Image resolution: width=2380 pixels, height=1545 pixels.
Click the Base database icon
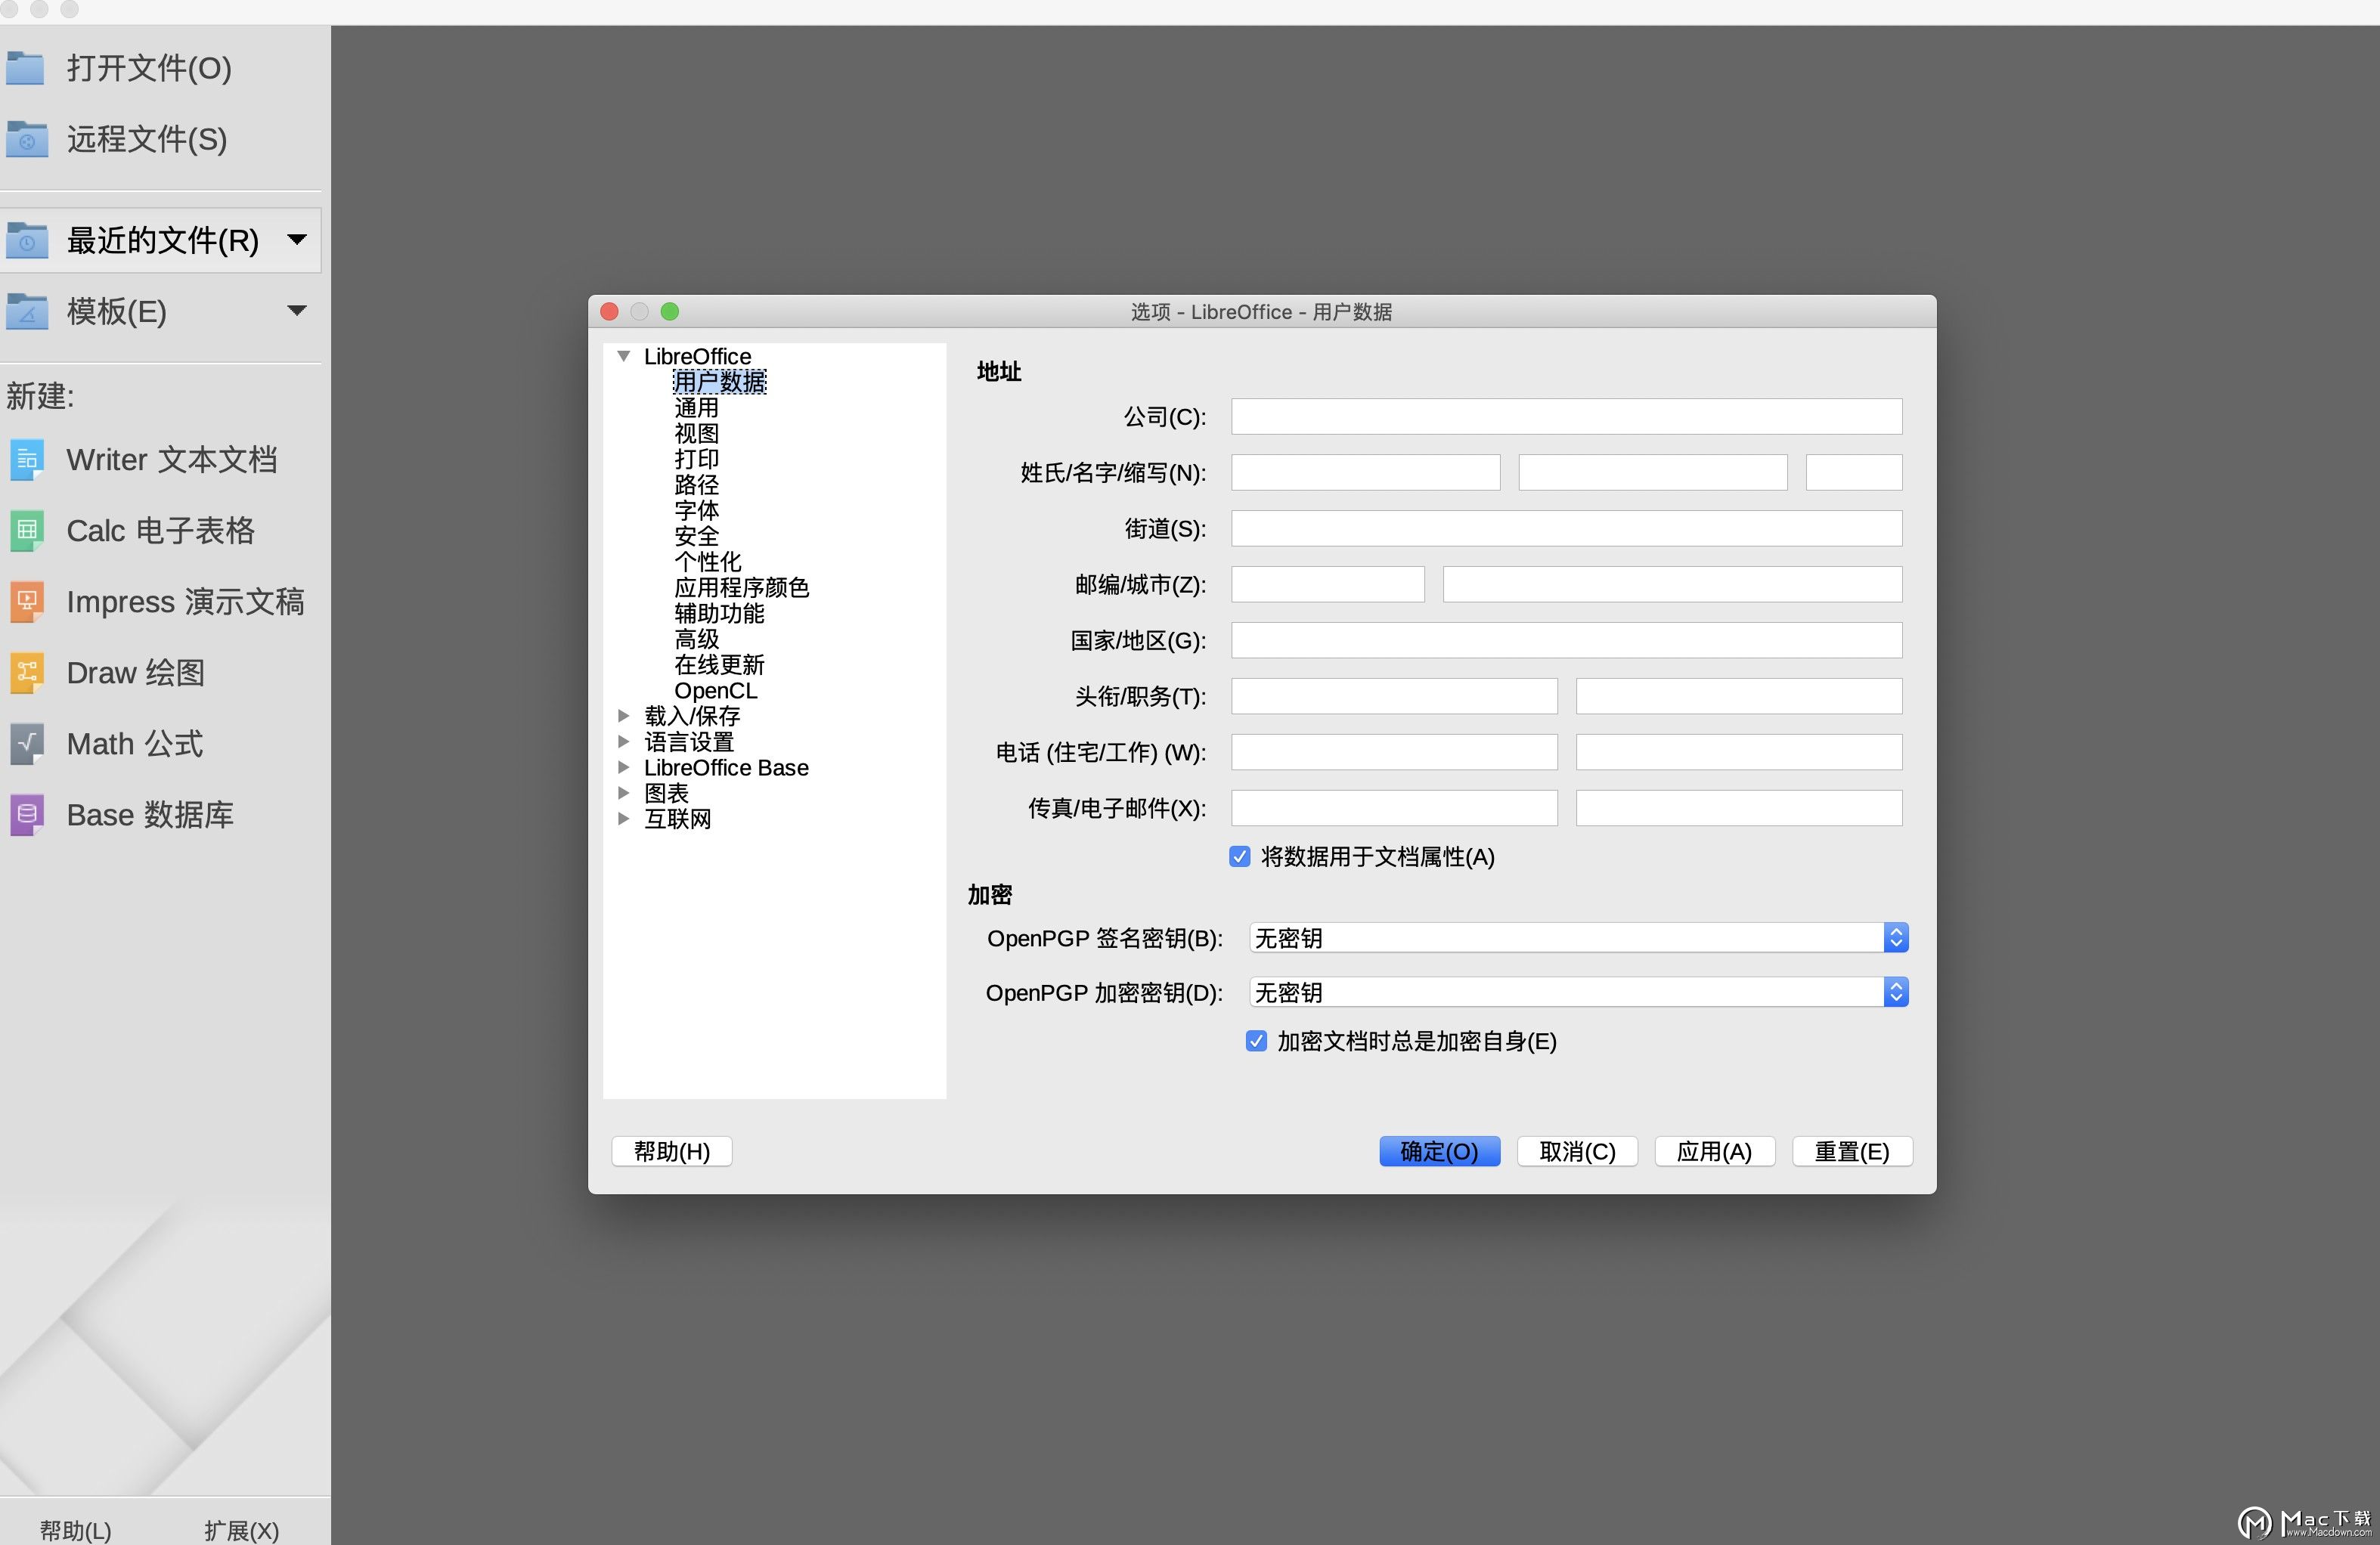(27, 815)
